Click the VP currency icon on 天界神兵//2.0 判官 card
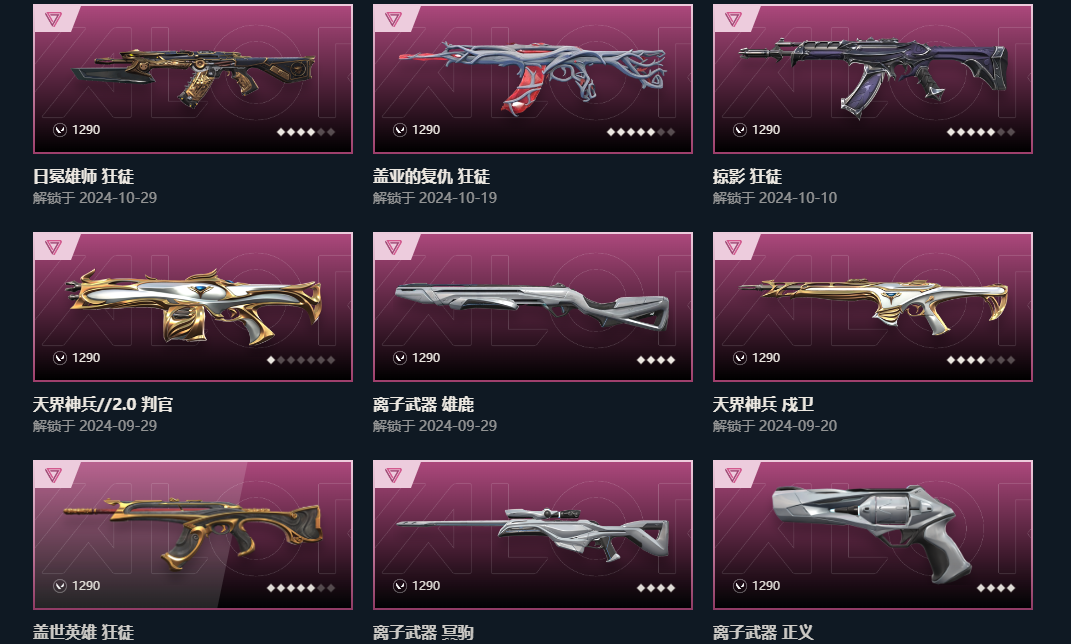 tap(60, 358)
